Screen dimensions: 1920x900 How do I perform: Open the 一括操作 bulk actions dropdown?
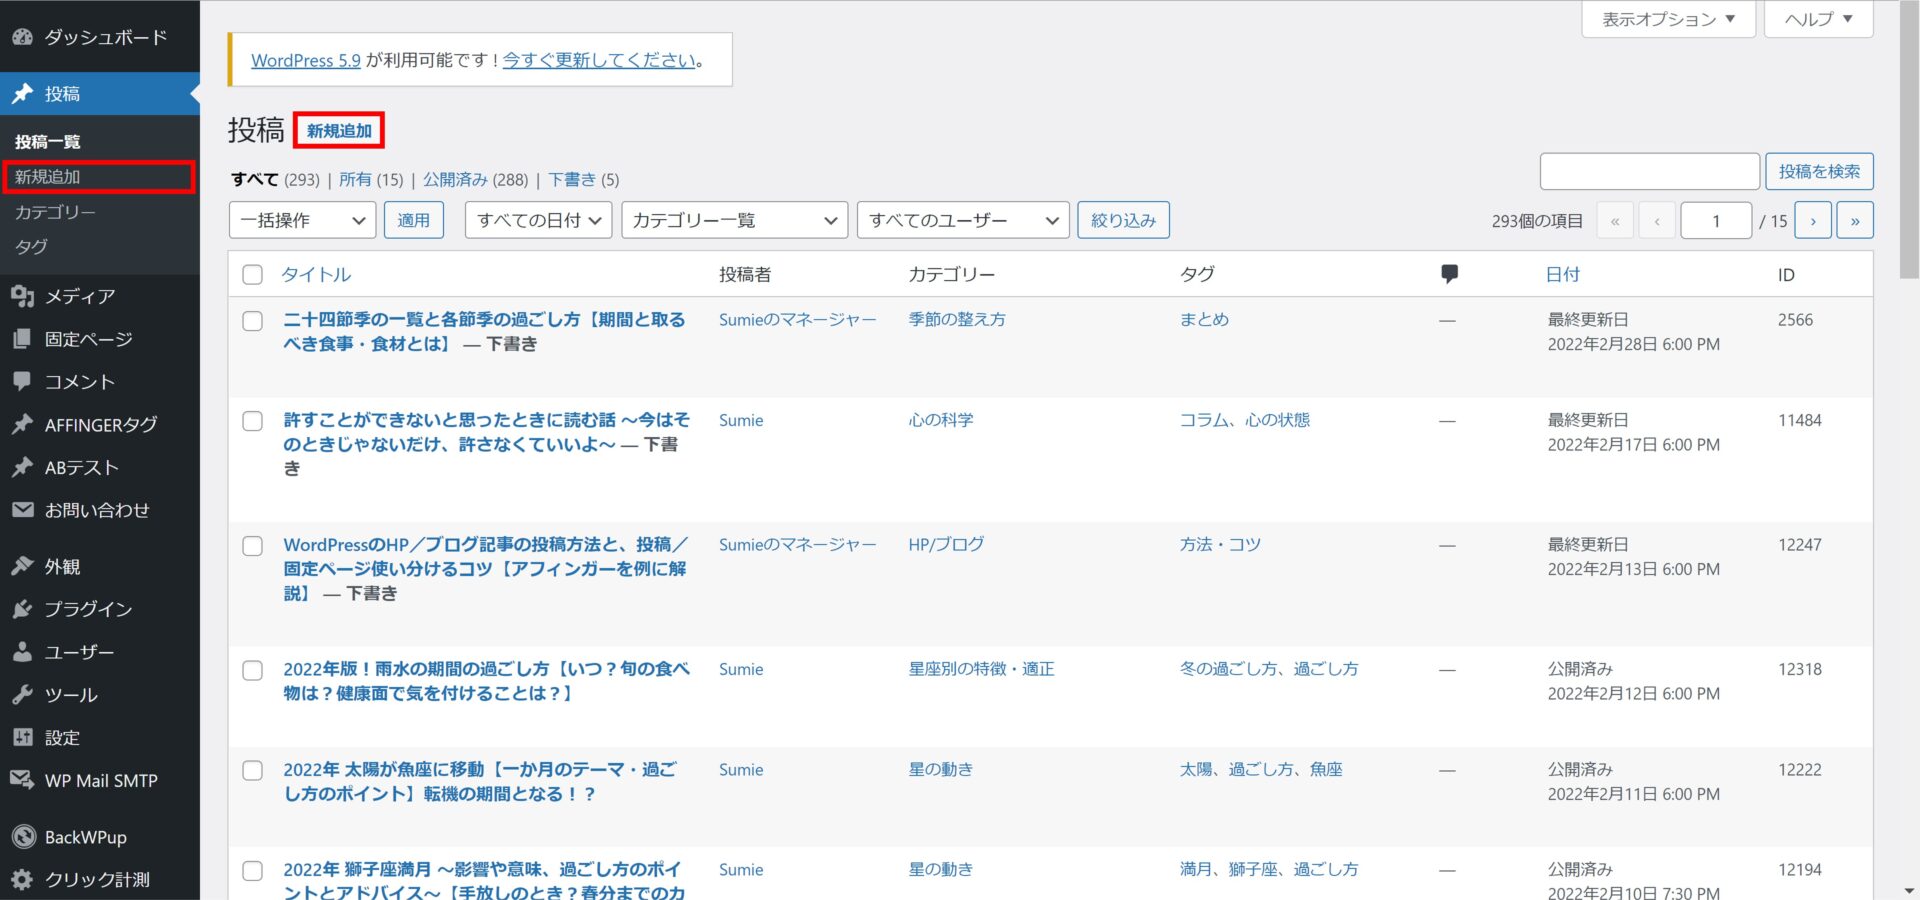click(302, 221)
